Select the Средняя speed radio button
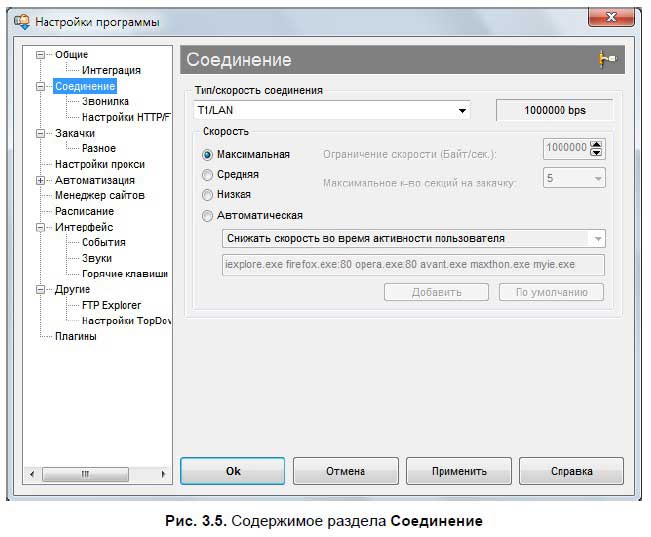This screenshot has width=651, height=537. pos(207,175)
